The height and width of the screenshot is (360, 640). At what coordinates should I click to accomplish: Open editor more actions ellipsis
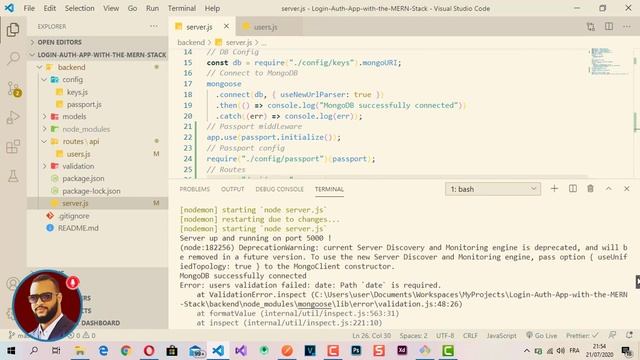pyautogui.click(x=627, y=27)
